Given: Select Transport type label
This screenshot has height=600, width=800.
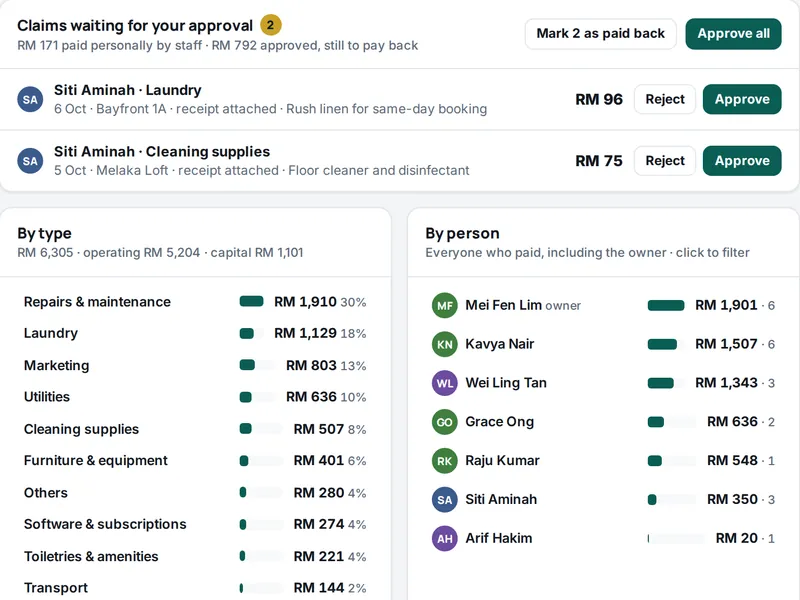Looking at the screenshot, I should [56, 588].
